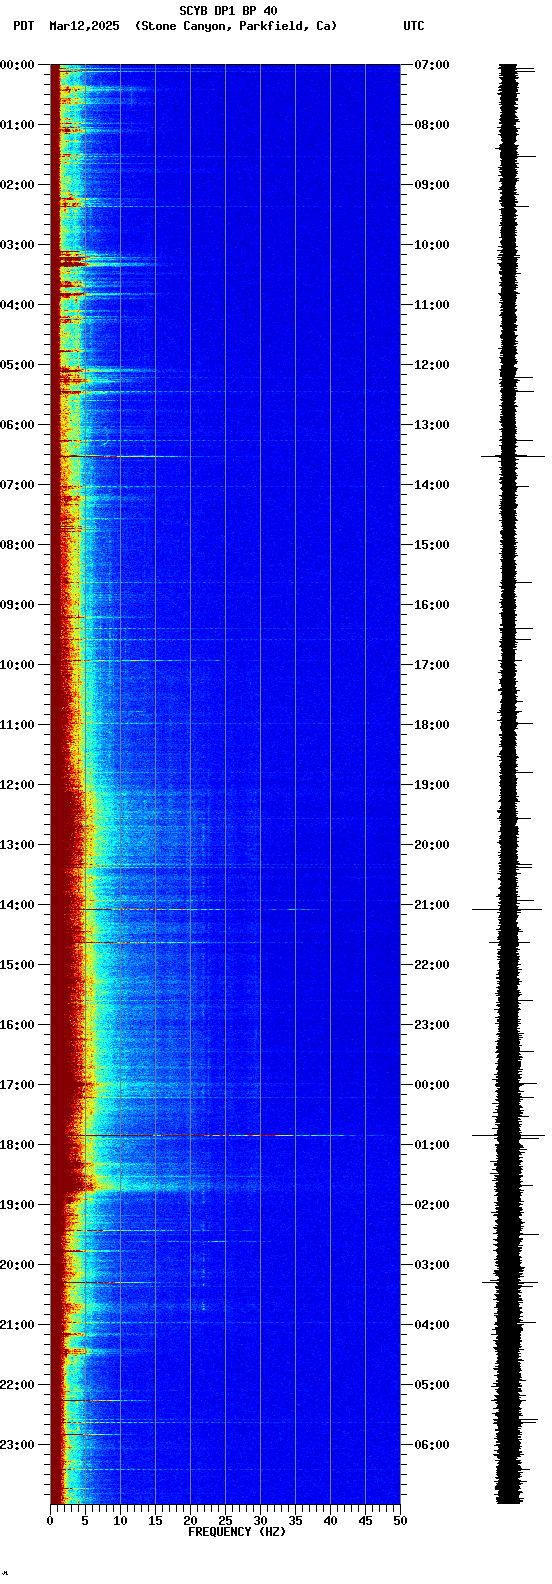Click the '03:00' PDT time label

(15, 245)
